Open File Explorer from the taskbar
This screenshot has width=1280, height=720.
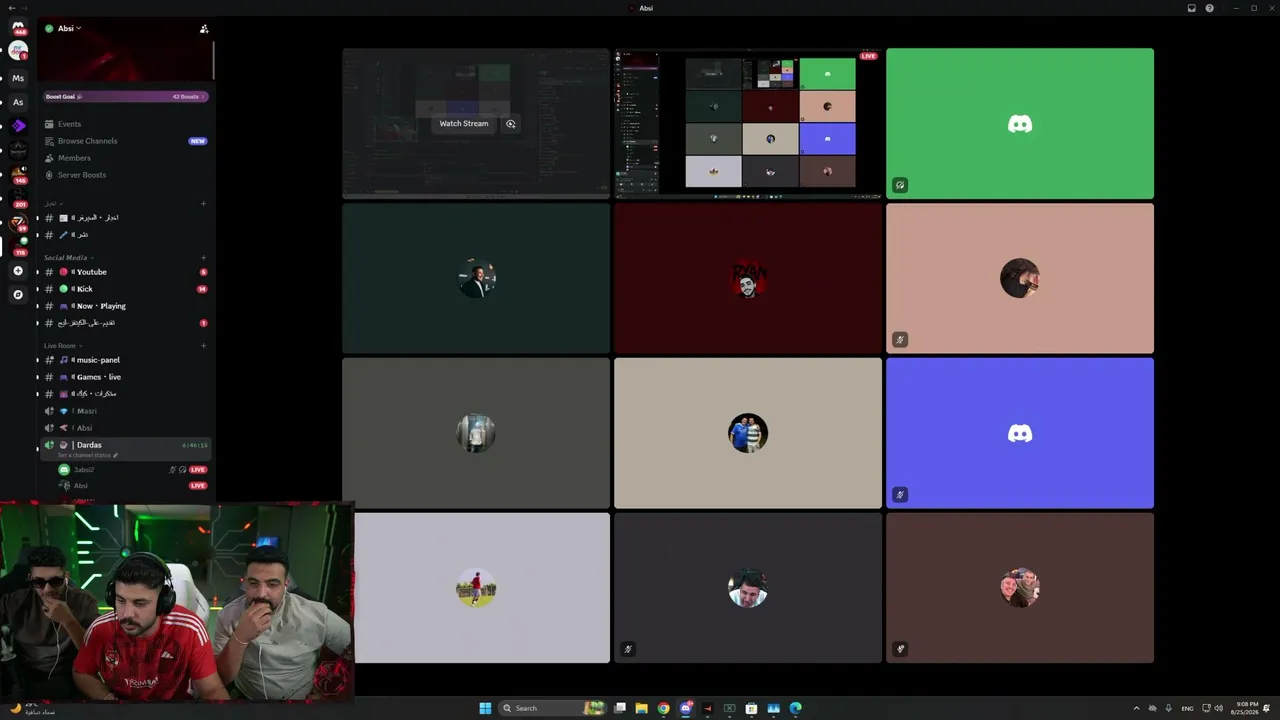click(x=641, y=708)
